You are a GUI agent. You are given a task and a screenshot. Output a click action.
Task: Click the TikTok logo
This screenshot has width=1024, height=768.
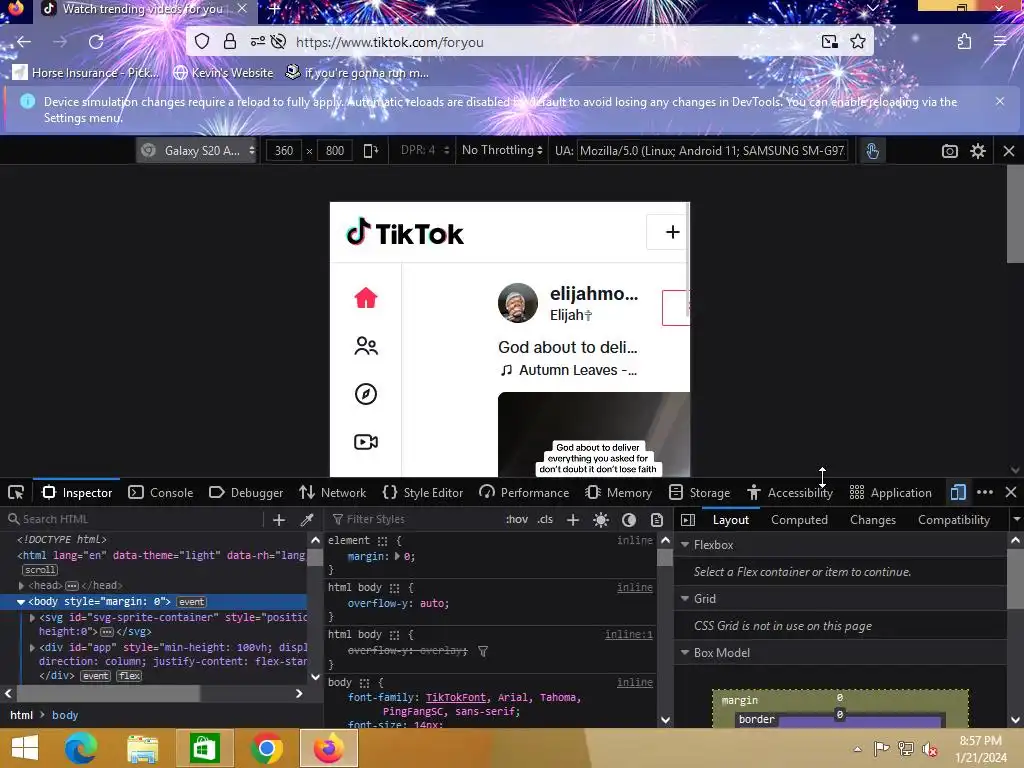(x=405, y=232)
